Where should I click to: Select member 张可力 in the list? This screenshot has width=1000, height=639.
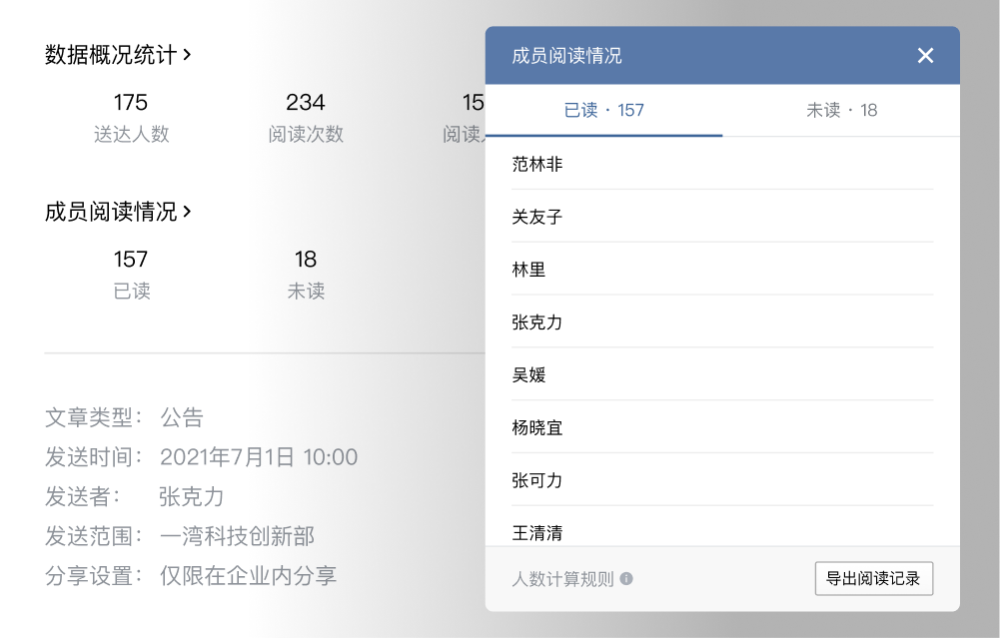[x=537, y=481]
